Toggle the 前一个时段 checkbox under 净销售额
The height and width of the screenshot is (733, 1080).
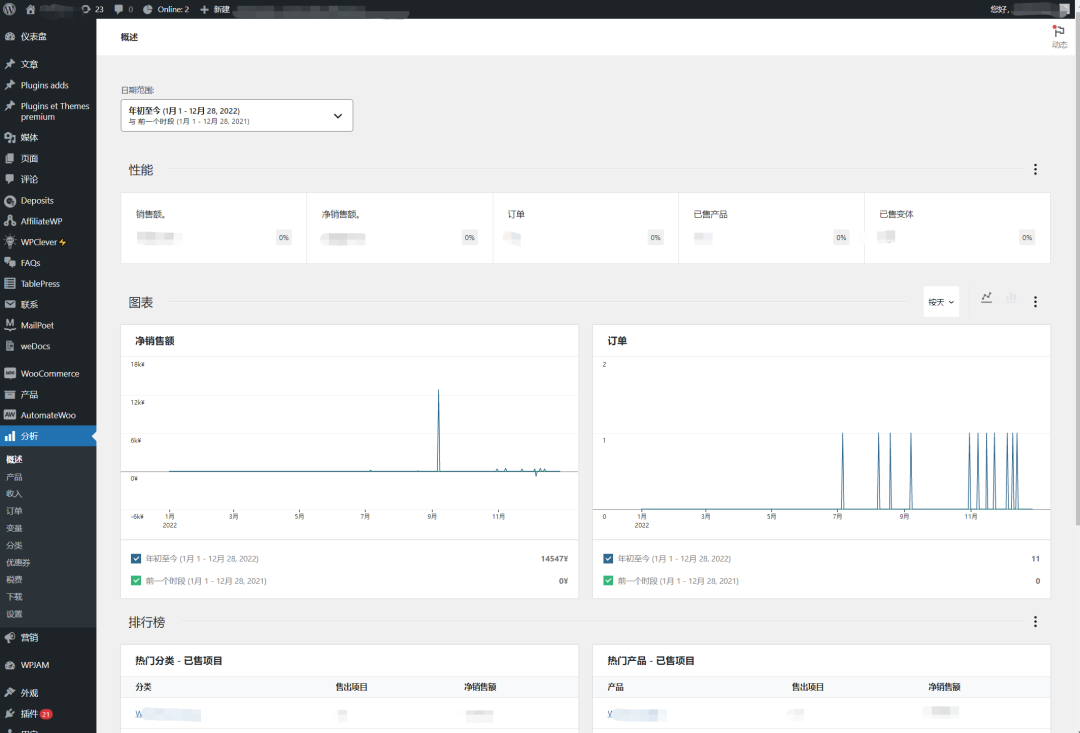pyautogui.click(x=136, y=580)
